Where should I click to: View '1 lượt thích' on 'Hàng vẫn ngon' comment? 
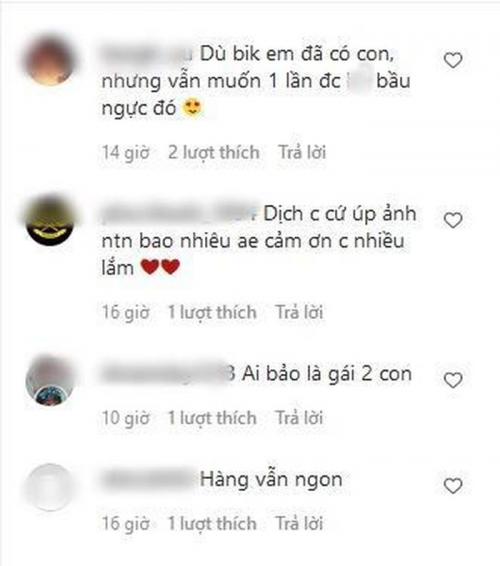[212, 523]
